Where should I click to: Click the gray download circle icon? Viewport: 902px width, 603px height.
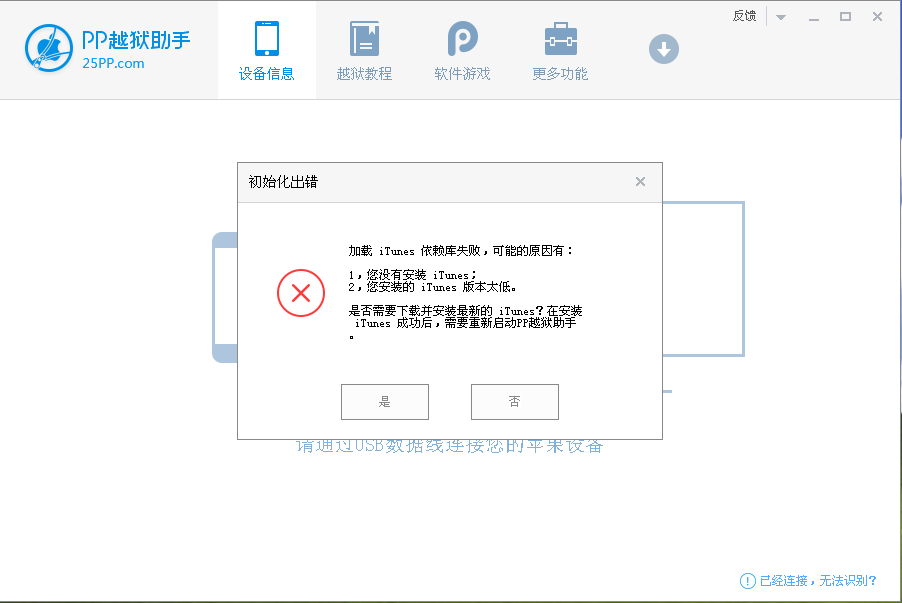click(663, 48)
